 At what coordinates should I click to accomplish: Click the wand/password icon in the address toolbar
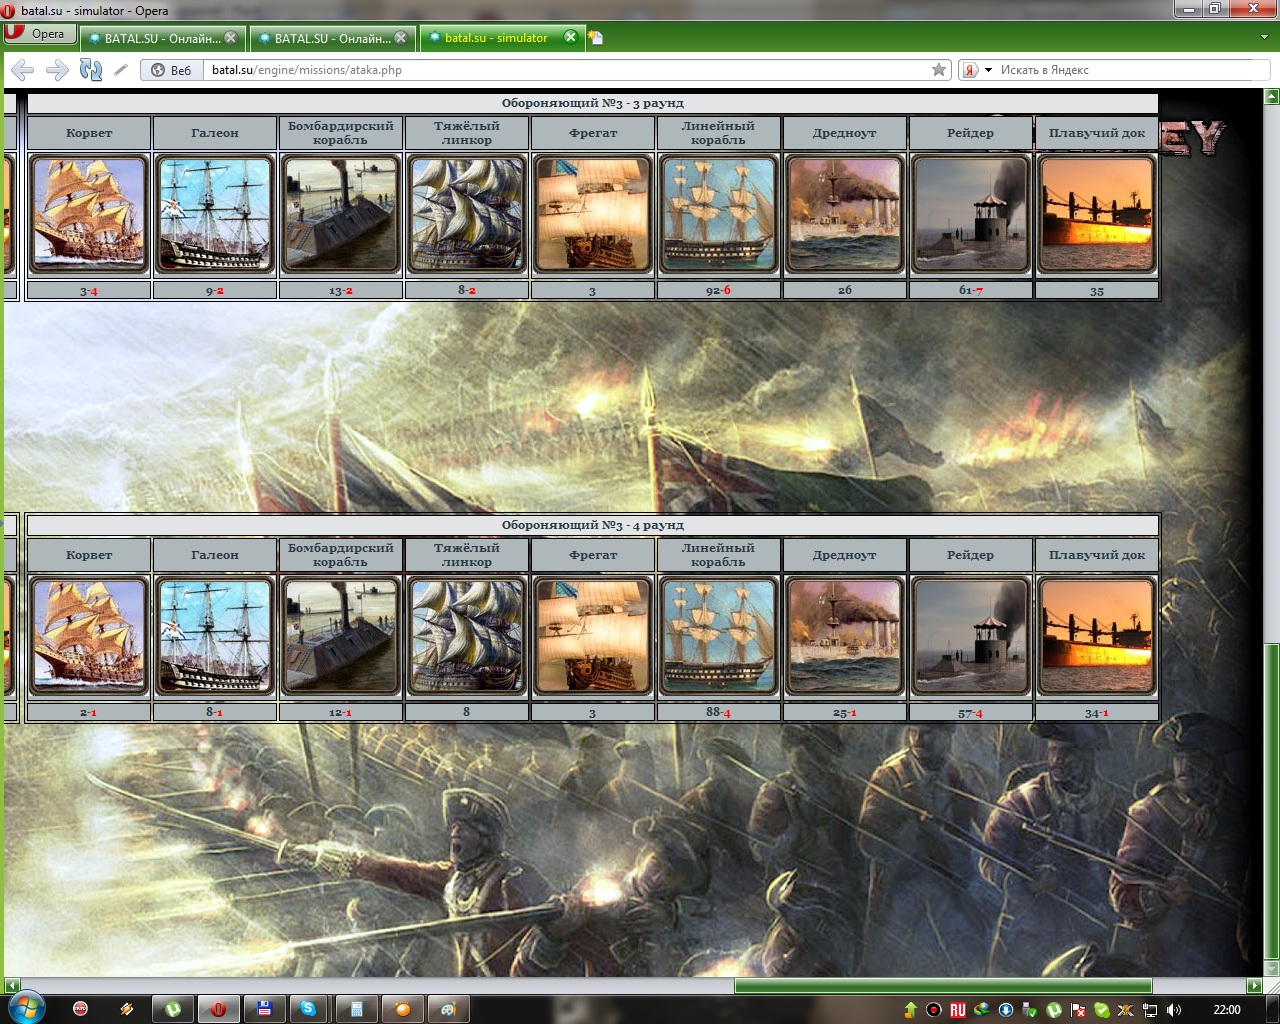121,70
